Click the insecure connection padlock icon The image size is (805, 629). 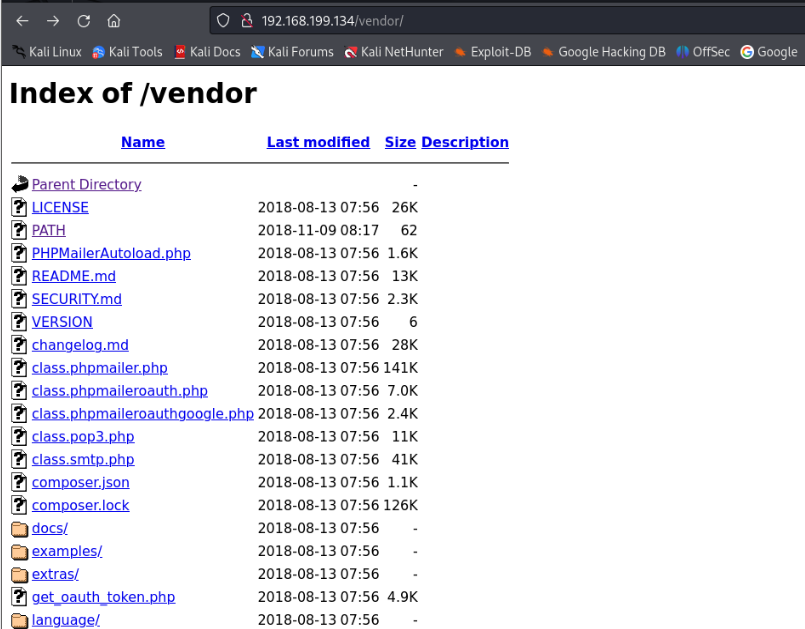pyautogui.click(x=245, y=20)
